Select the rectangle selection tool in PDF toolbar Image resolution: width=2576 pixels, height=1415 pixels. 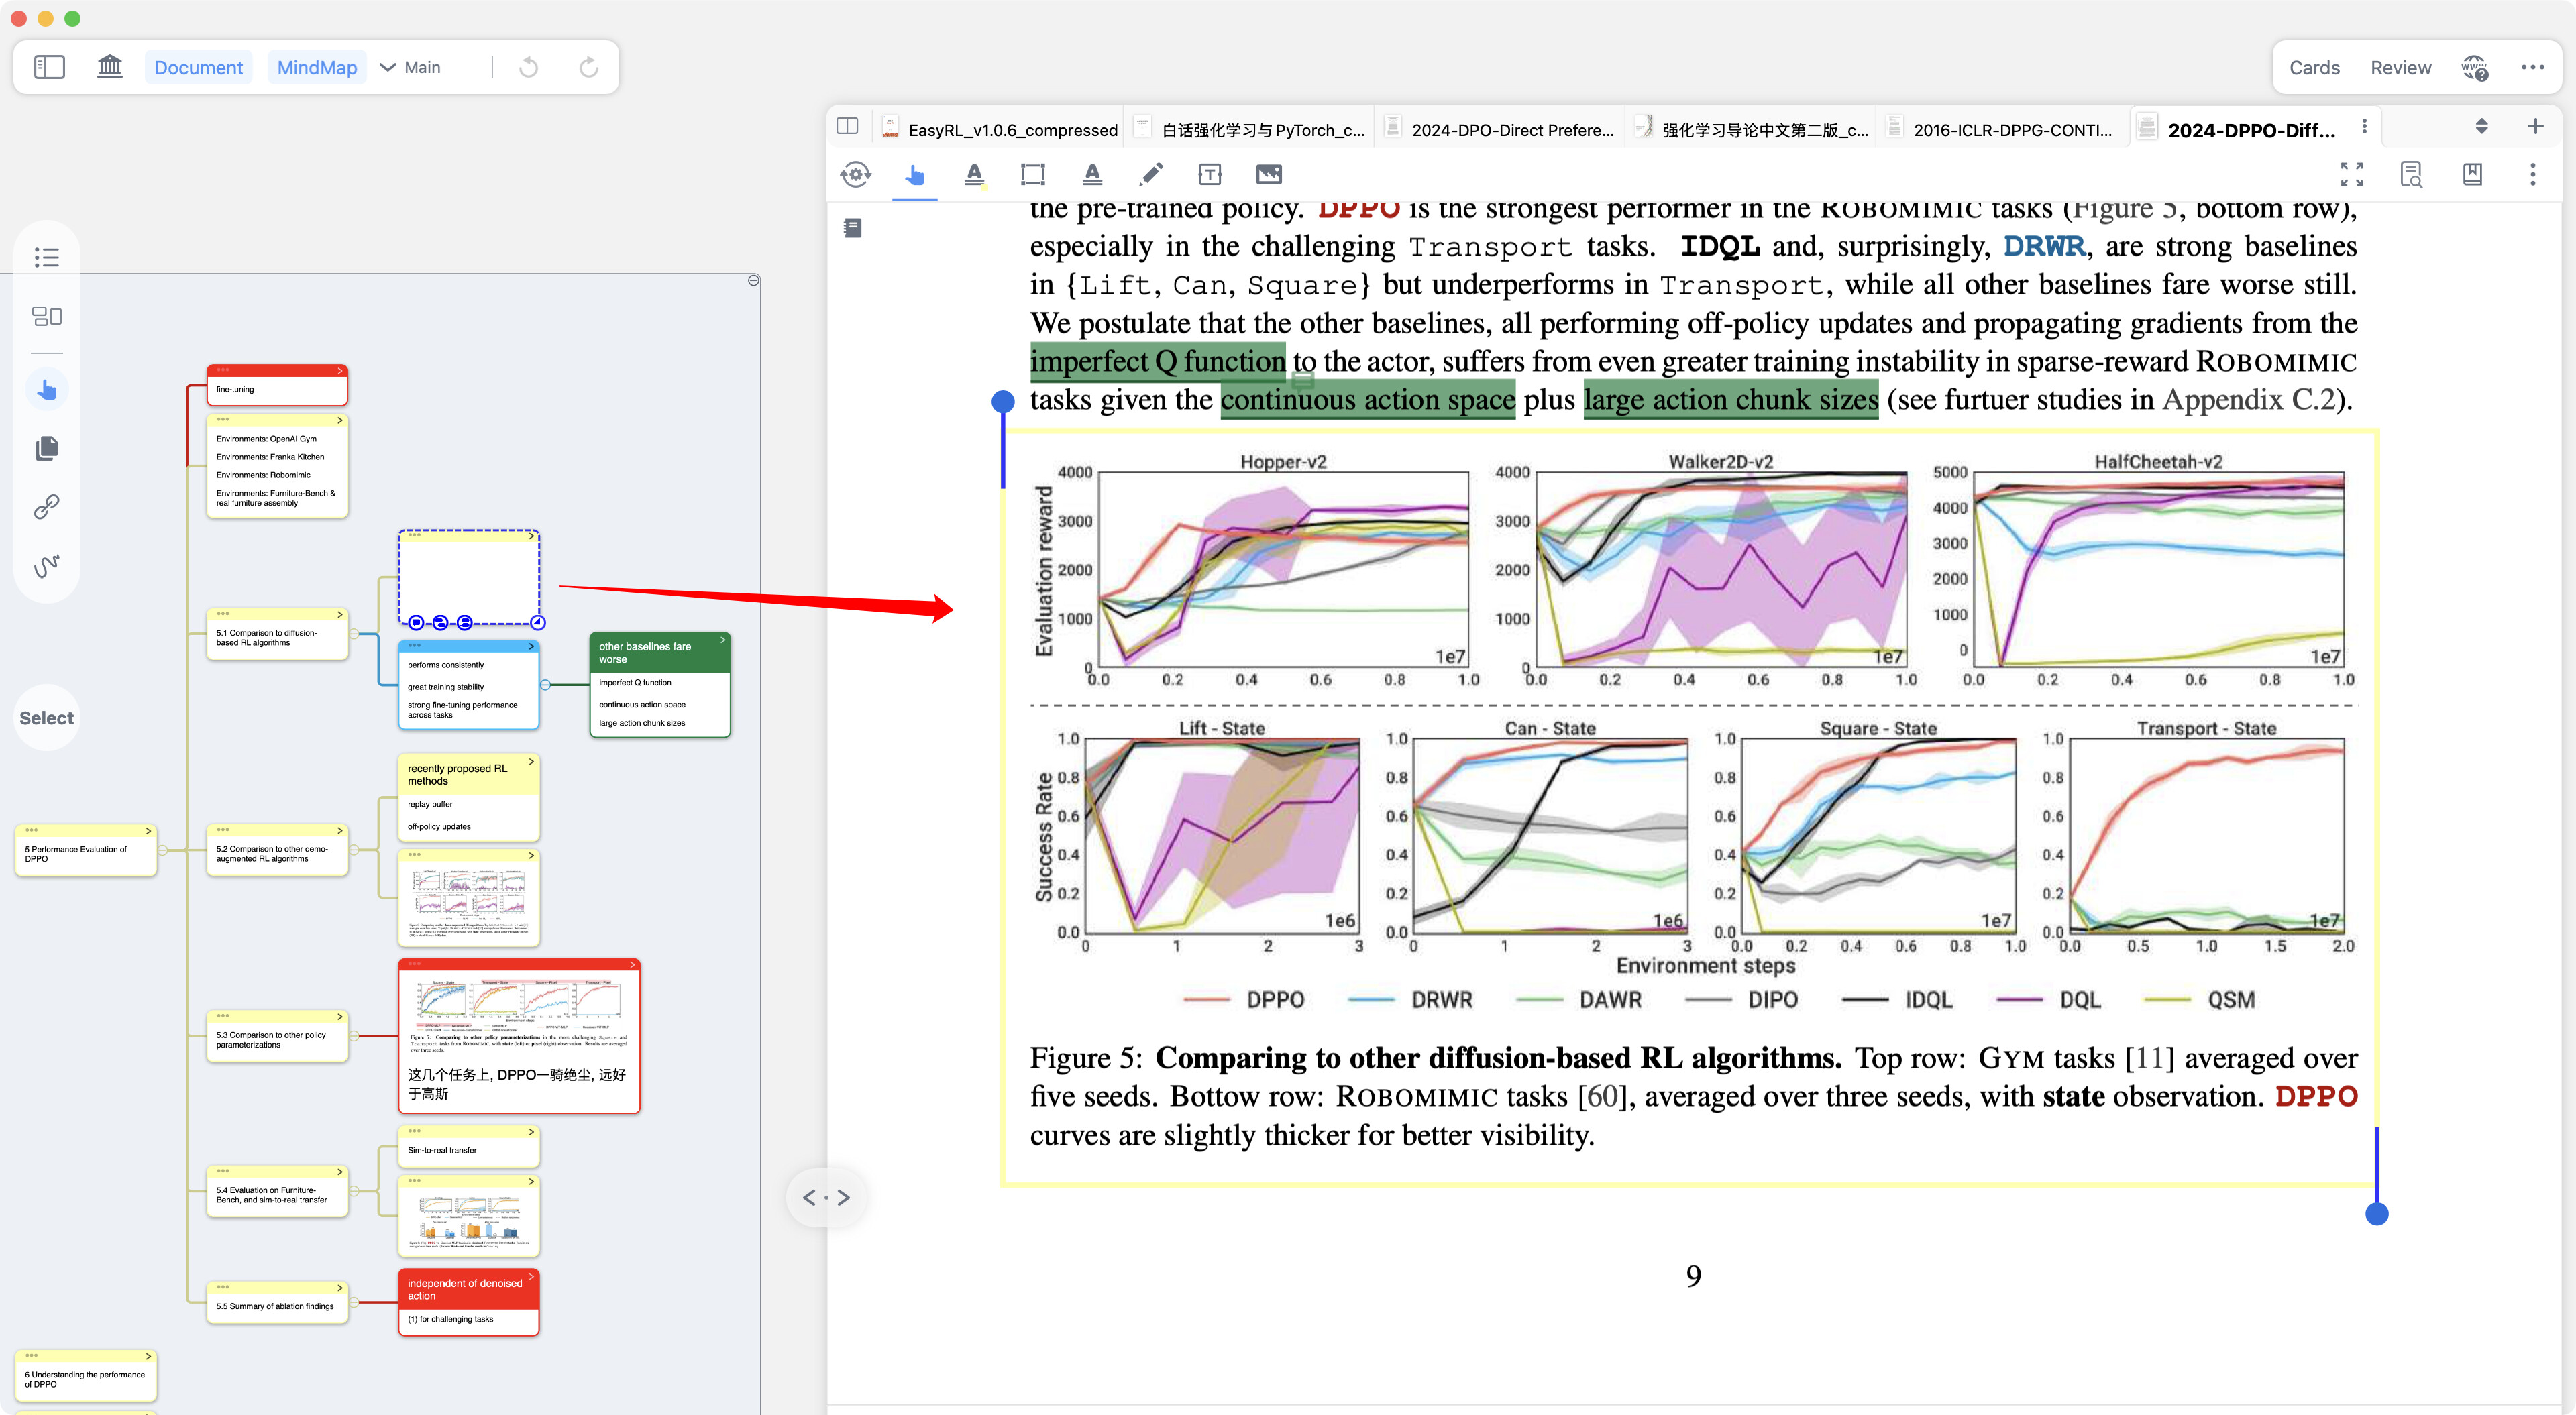click(1032, 174)
